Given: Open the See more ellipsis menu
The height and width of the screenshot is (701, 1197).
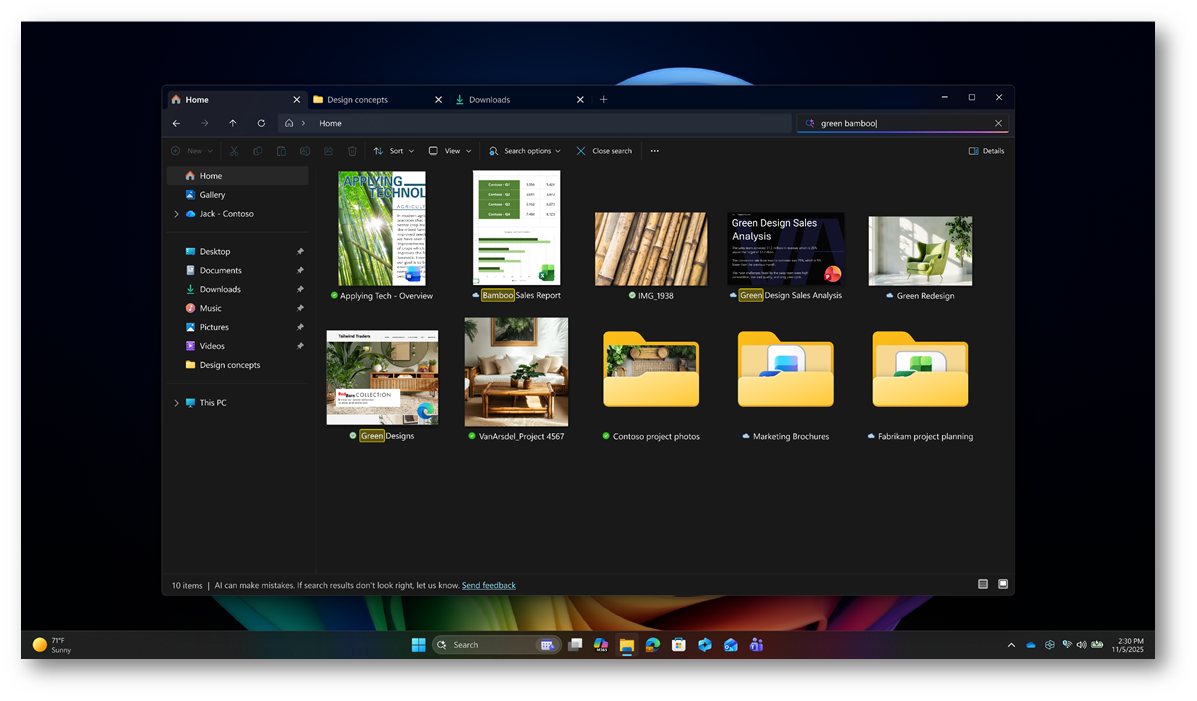Looking at the screenshot, I should click(654, 151).
